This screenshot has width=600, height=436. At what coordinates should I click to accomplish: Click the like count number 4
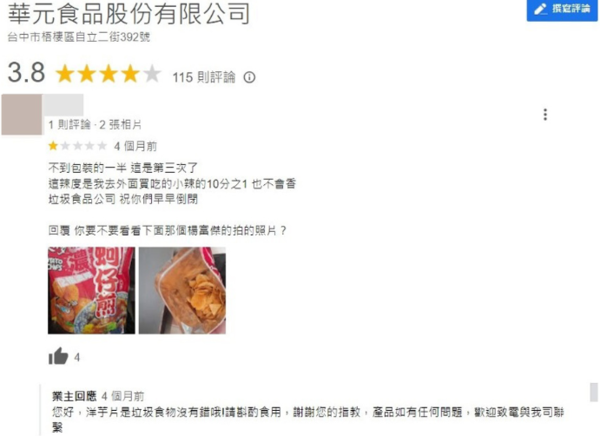(77, 358)
